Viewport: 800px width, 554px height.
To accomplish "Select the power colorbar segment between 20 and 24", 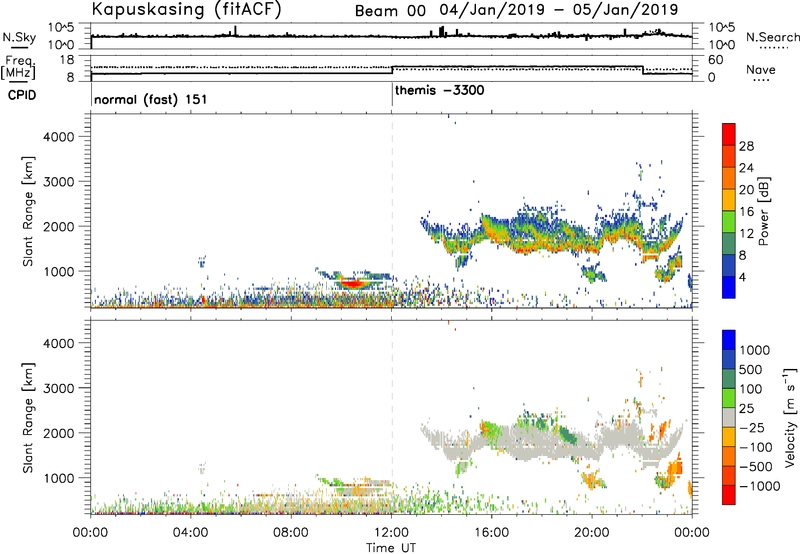I will [729, 178].
